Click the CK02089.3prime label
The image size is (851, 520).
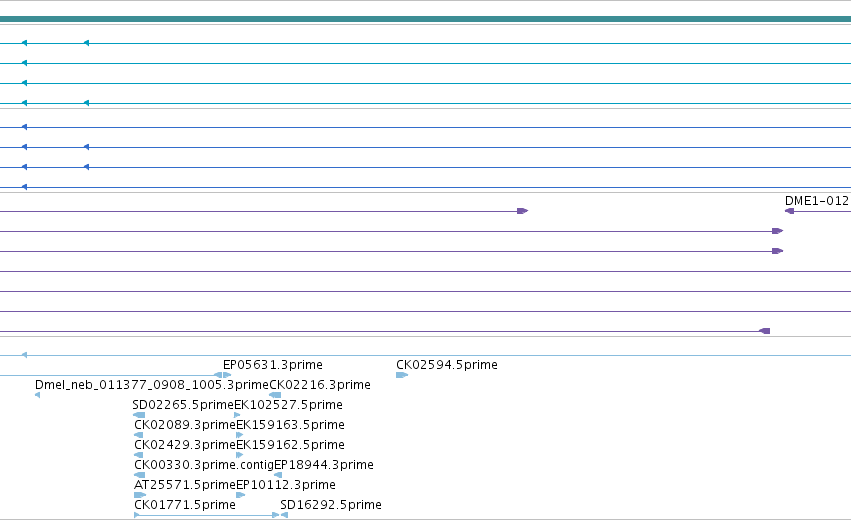click(x=185, y=425)
